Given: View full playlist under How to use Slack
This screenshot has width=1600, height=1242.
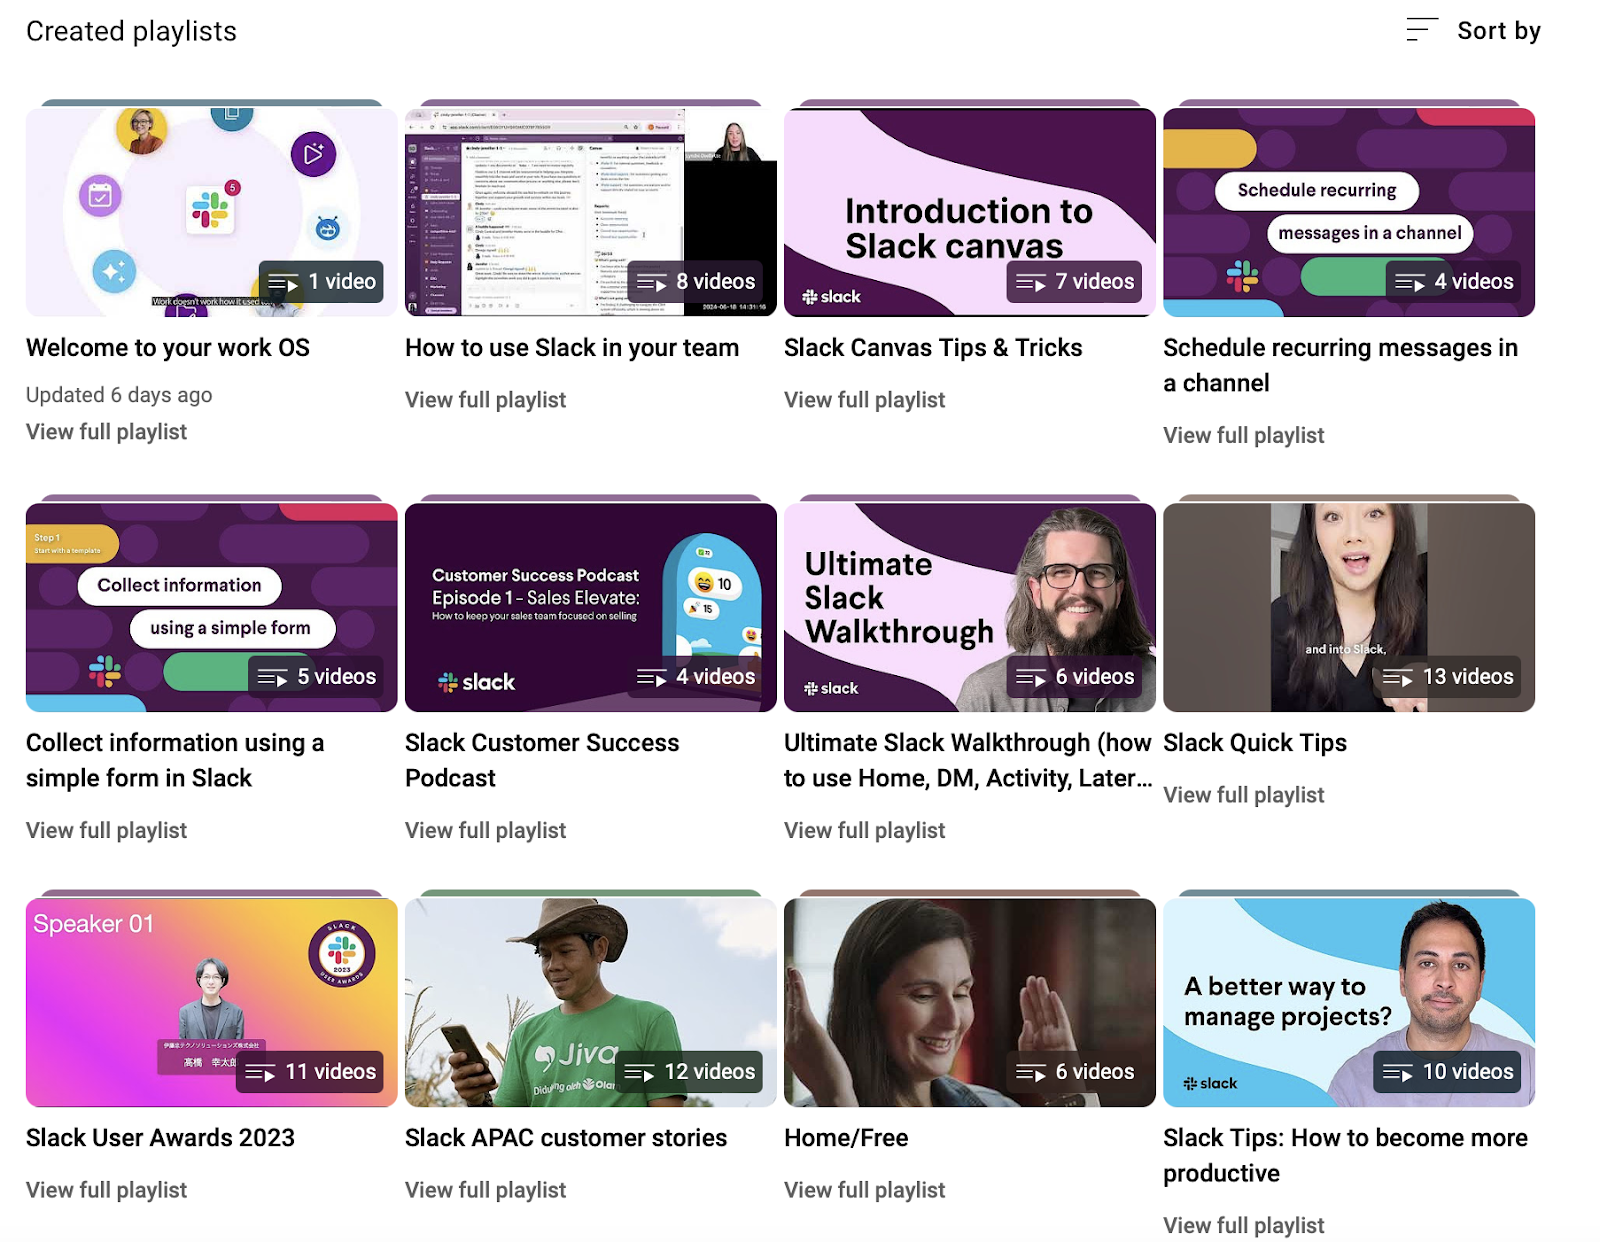Looking at the screenshot, I should pos(485,400).
